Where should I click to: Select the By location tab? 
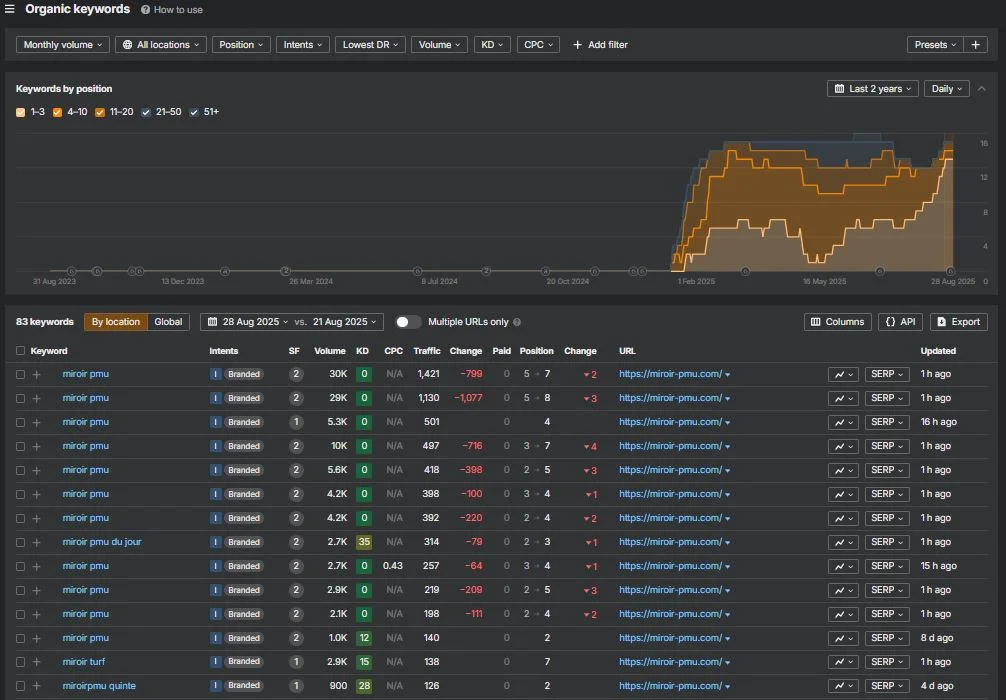tap(115, 322)
